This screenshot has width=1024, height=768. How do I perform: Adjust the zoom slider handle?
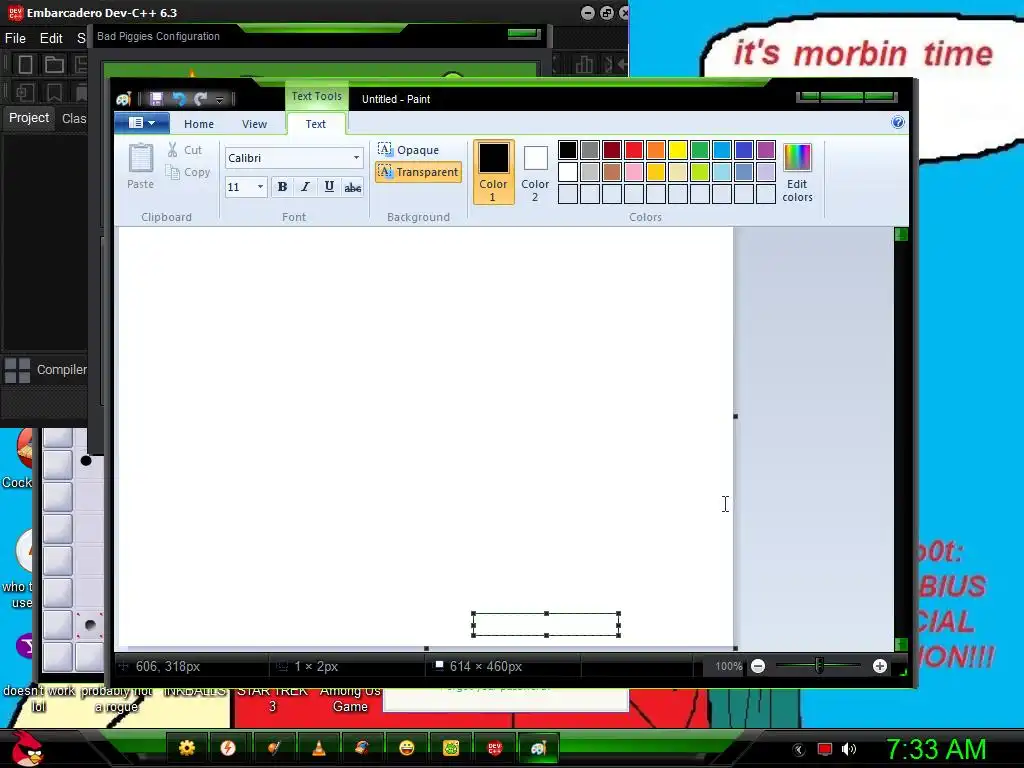coord(819,665)
